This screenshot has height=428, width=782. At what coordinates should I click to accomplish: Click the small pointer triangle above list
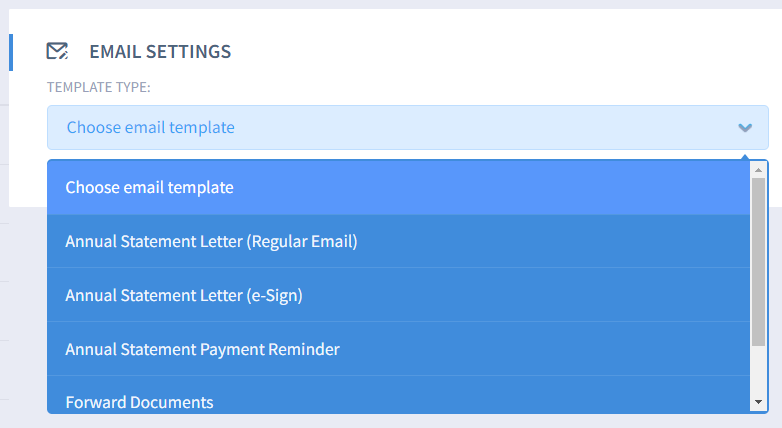pos(744,155)
